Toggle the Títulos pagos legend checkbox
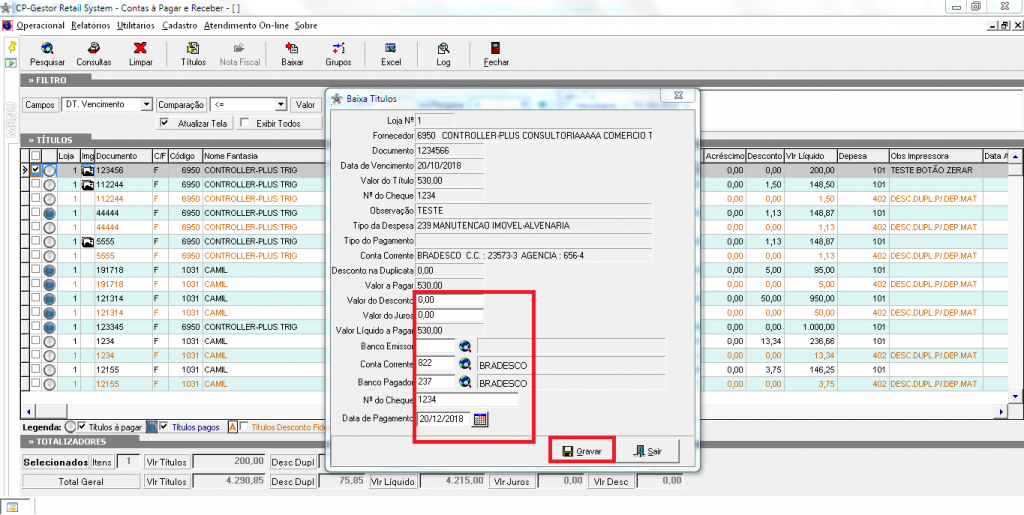 point(164,427)
